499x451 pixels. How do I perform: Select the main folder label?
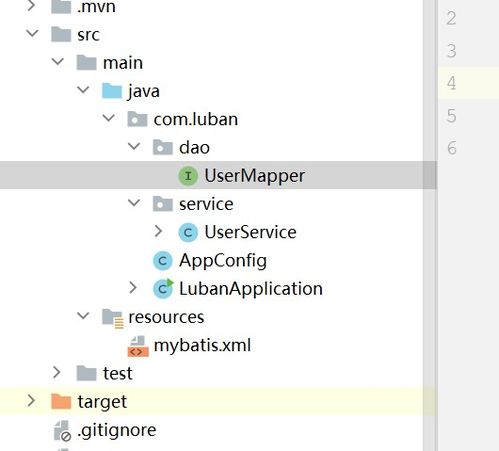coord(123,63)
